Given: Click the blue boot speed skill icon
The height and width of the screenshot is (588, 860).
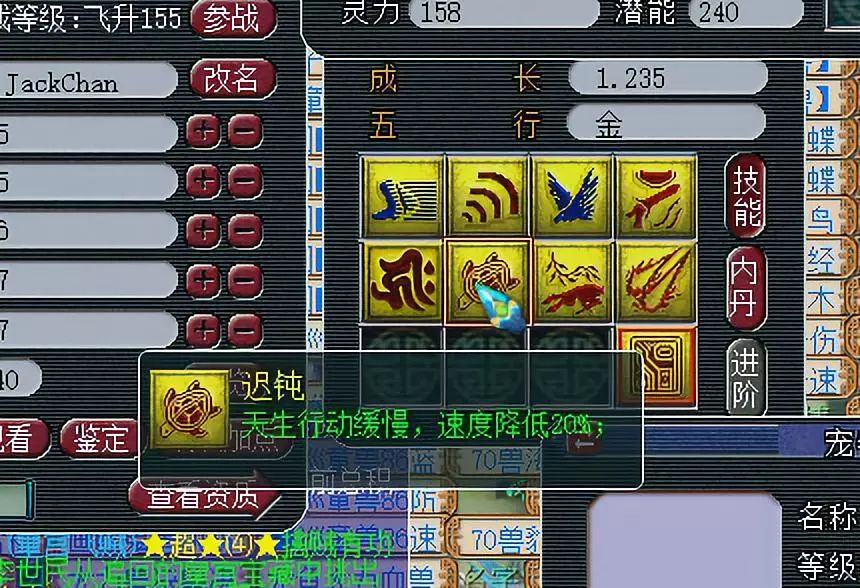Looking at the screenshot, I should pos(402,196).
